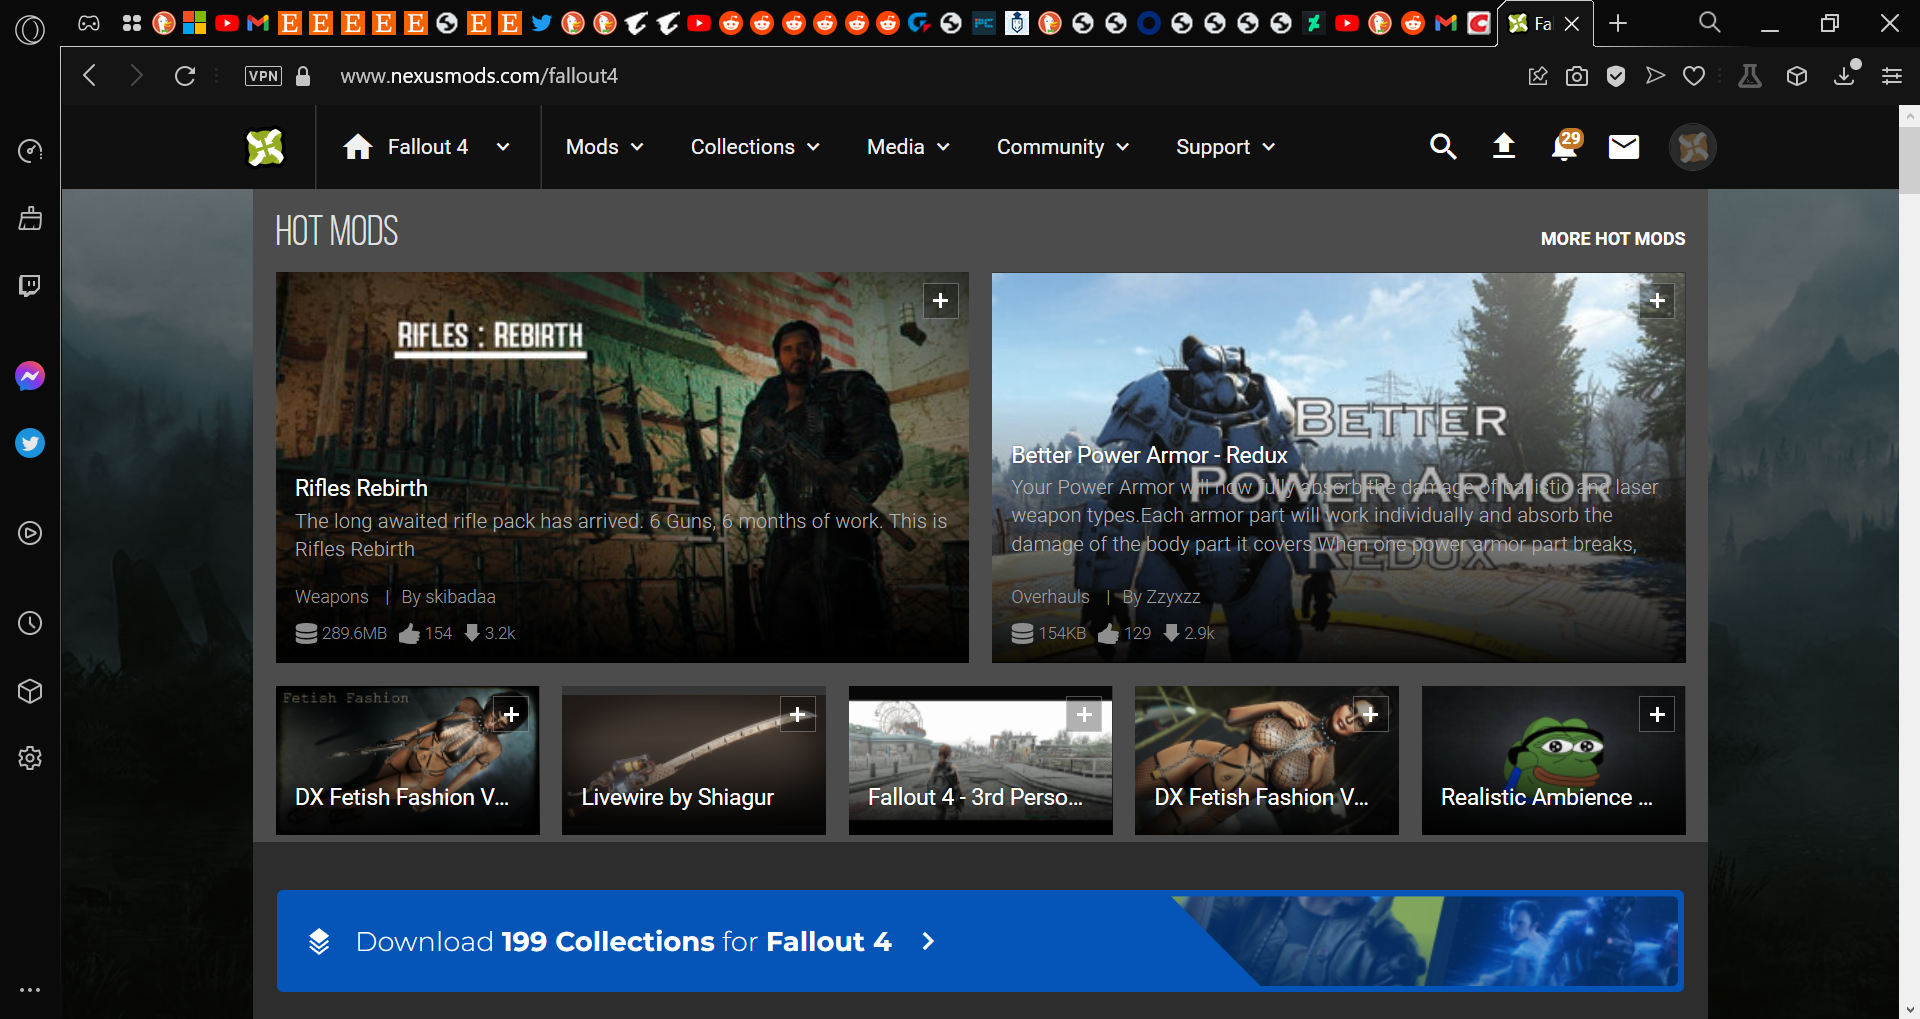Toggle the plus on Realistic Ambience card
The image size is (1920, 1019).
click(1657, 714)
